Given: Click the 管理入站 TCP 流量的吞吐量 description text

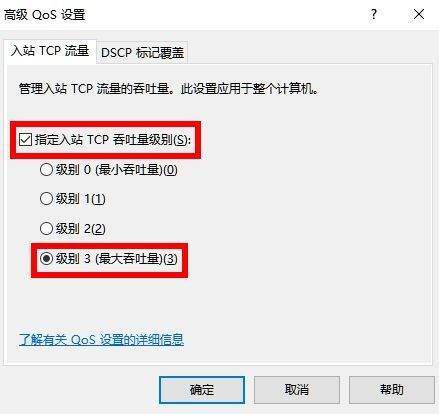Looking at the screenshot, I should [169, 89].
